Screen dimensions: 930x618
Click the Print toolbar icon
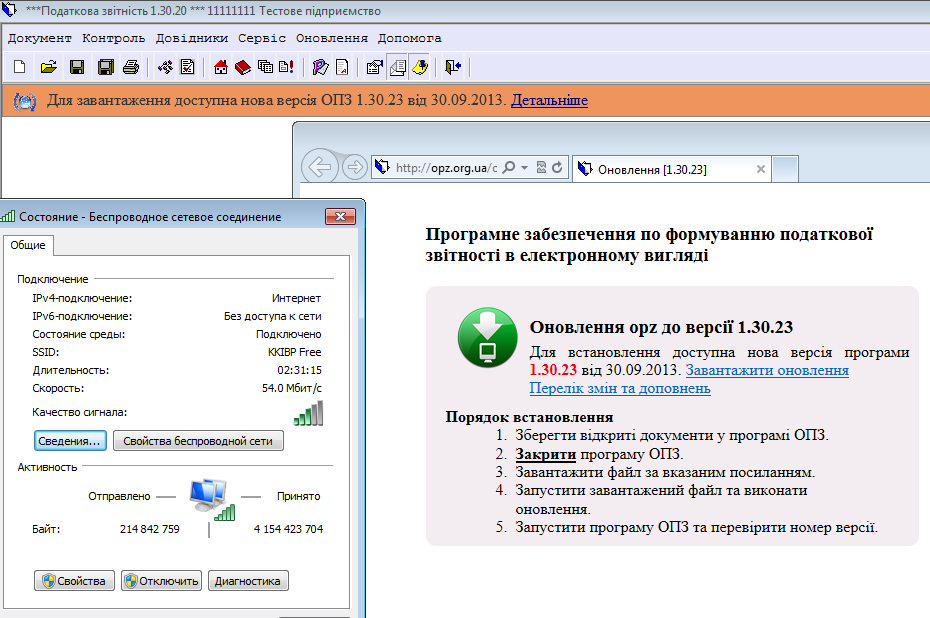(x=130, y=67)
